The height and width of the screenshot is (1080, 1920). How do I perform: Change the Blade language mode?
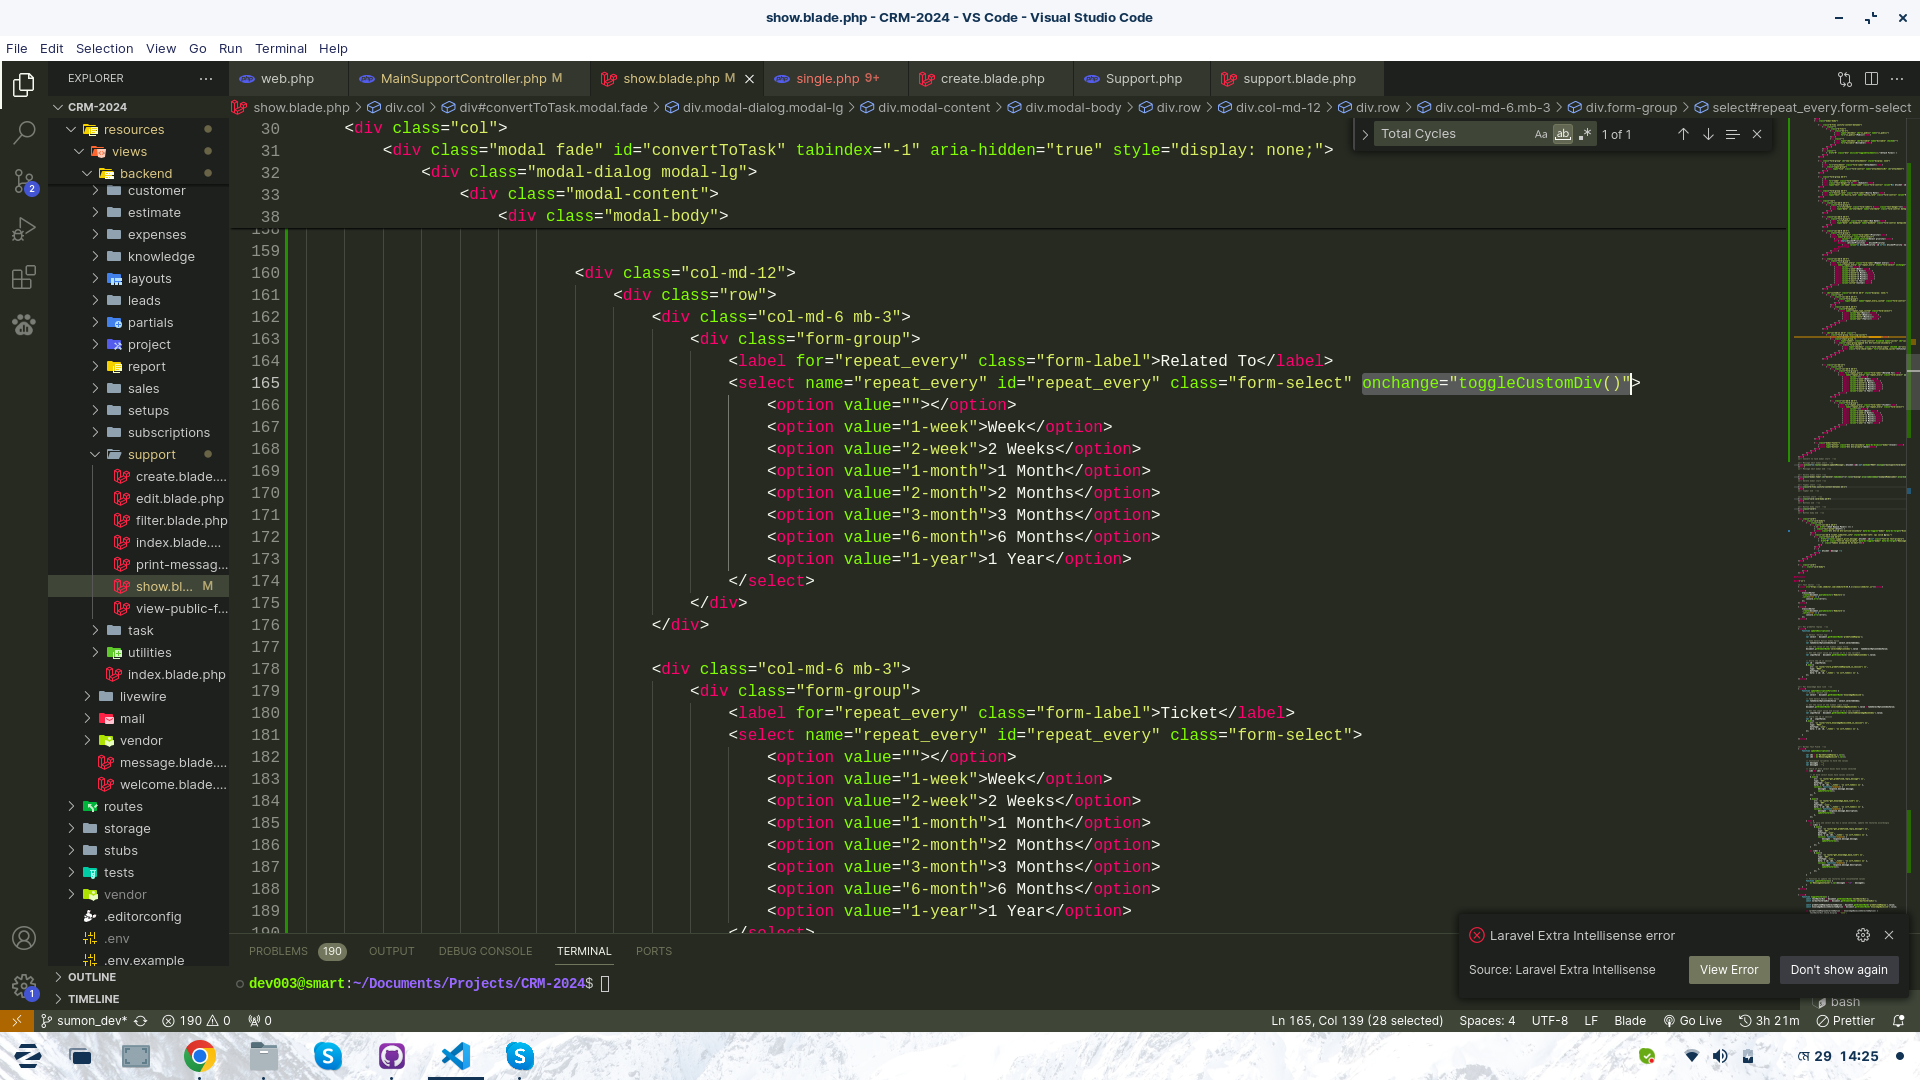[x=1629, y=1021]
